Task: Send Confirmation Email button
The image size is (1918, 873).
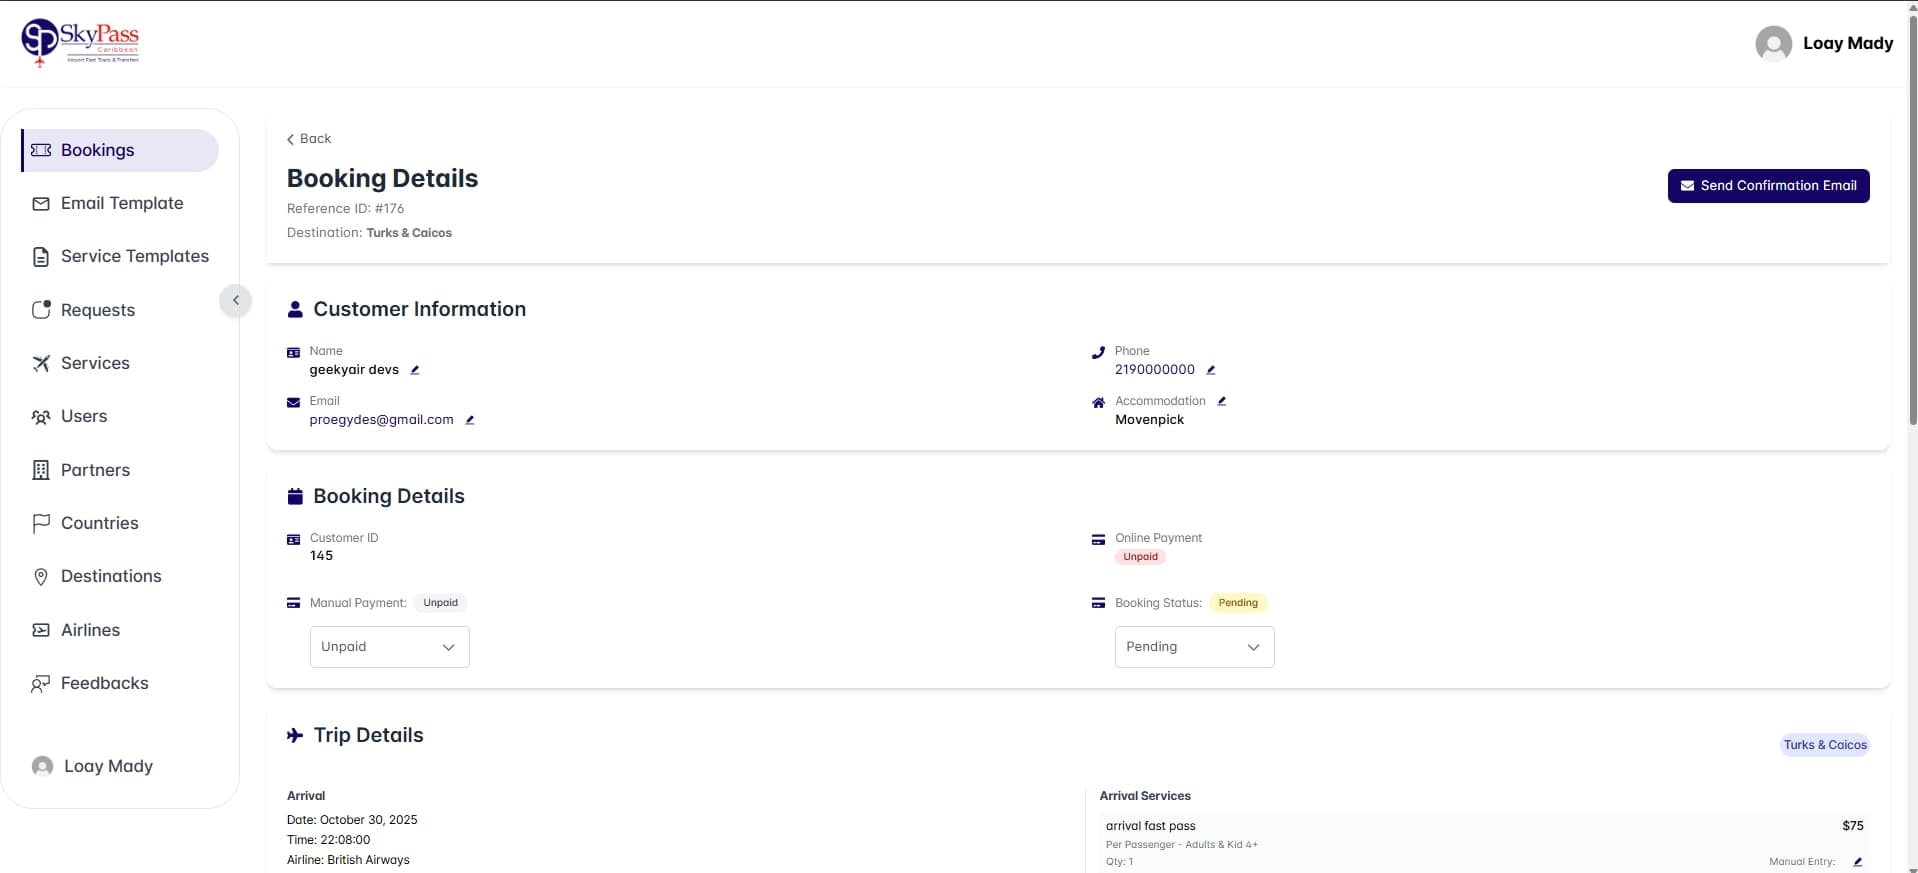Action: [1768, 186]
